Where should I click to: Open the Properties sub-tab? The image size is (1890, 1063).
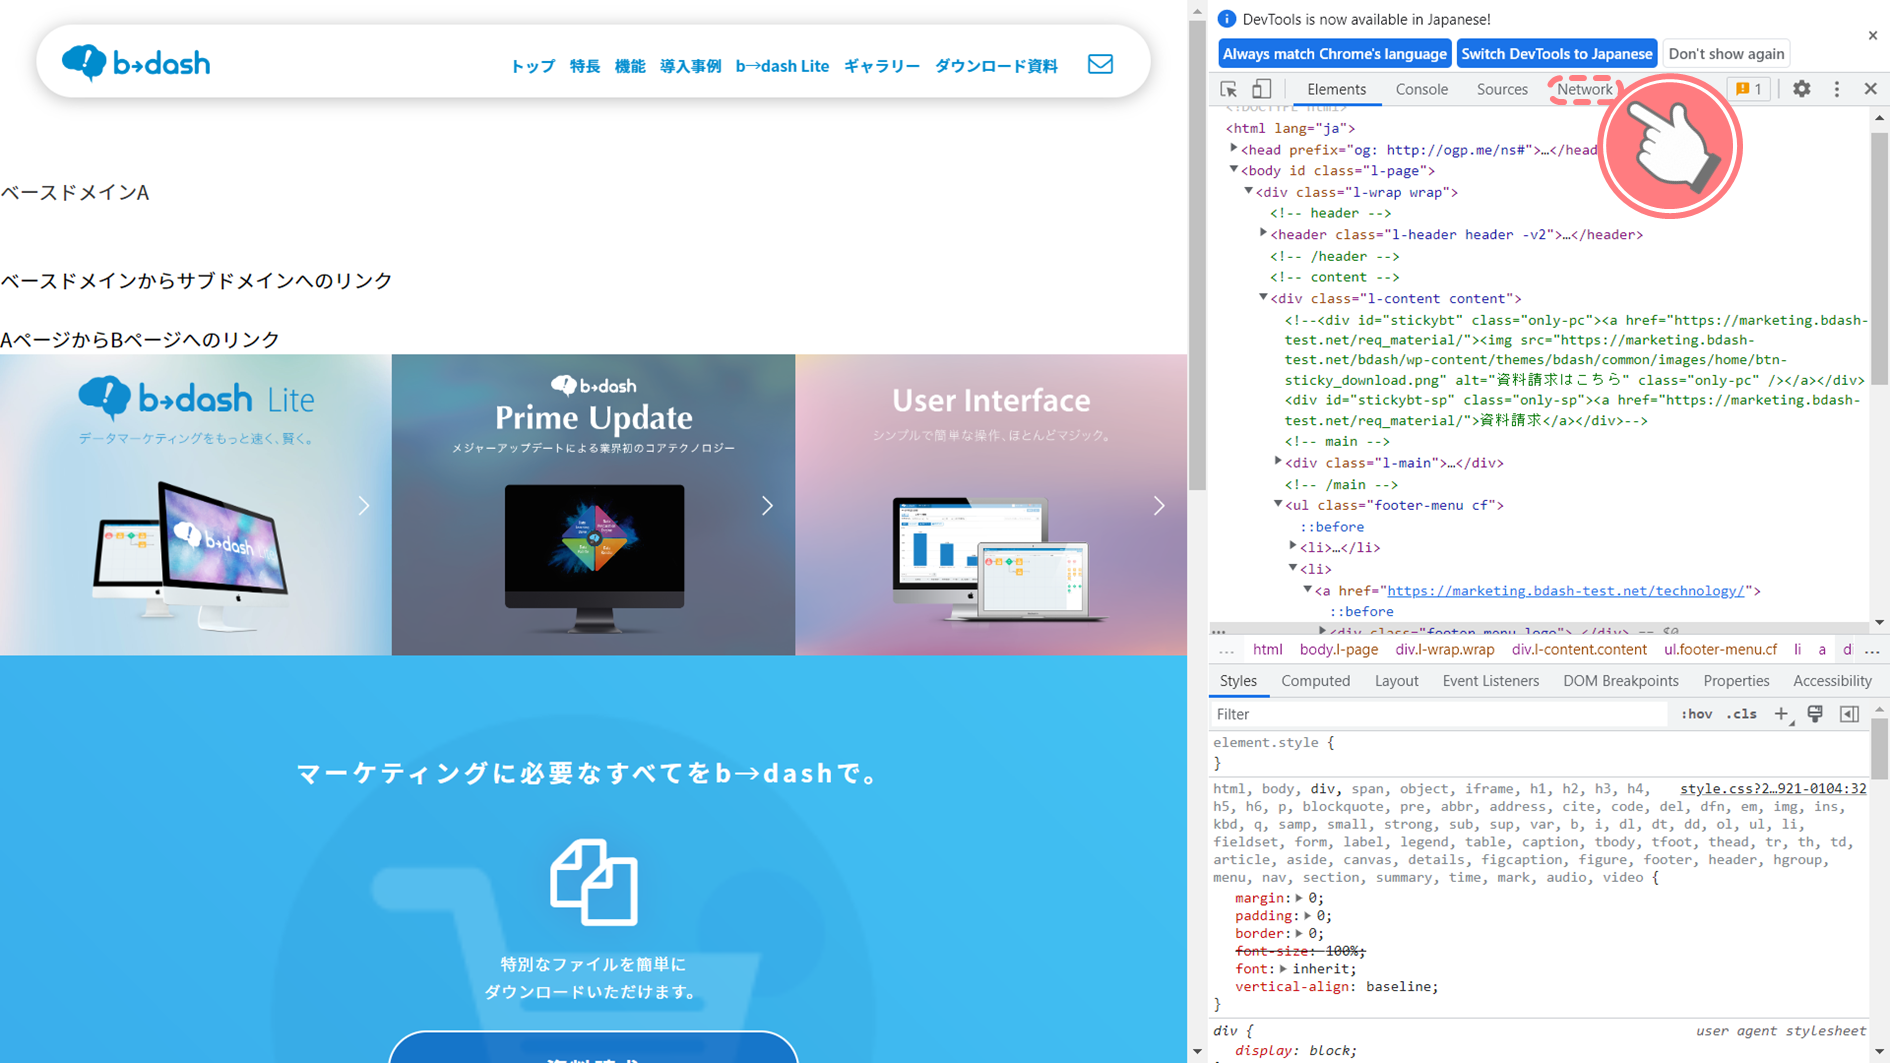[1736, 681]
